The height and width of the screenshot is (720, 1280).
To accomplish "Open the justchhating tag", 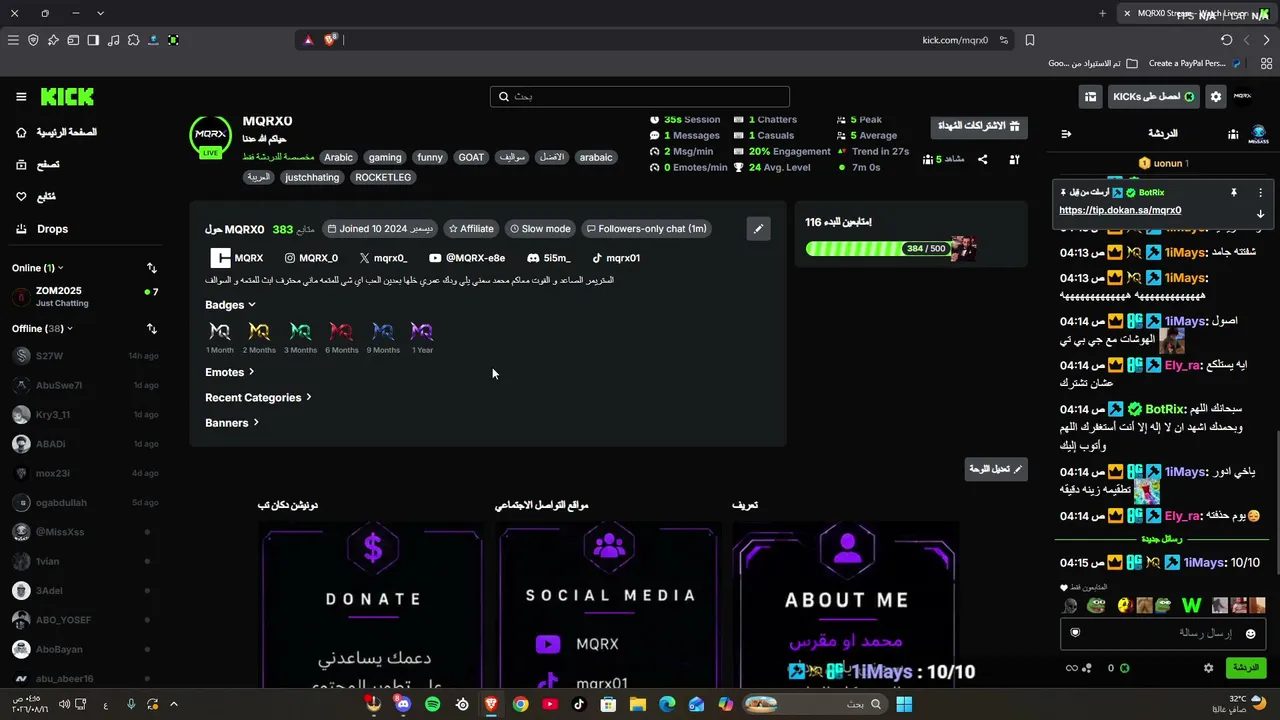I will click(312, 177).
